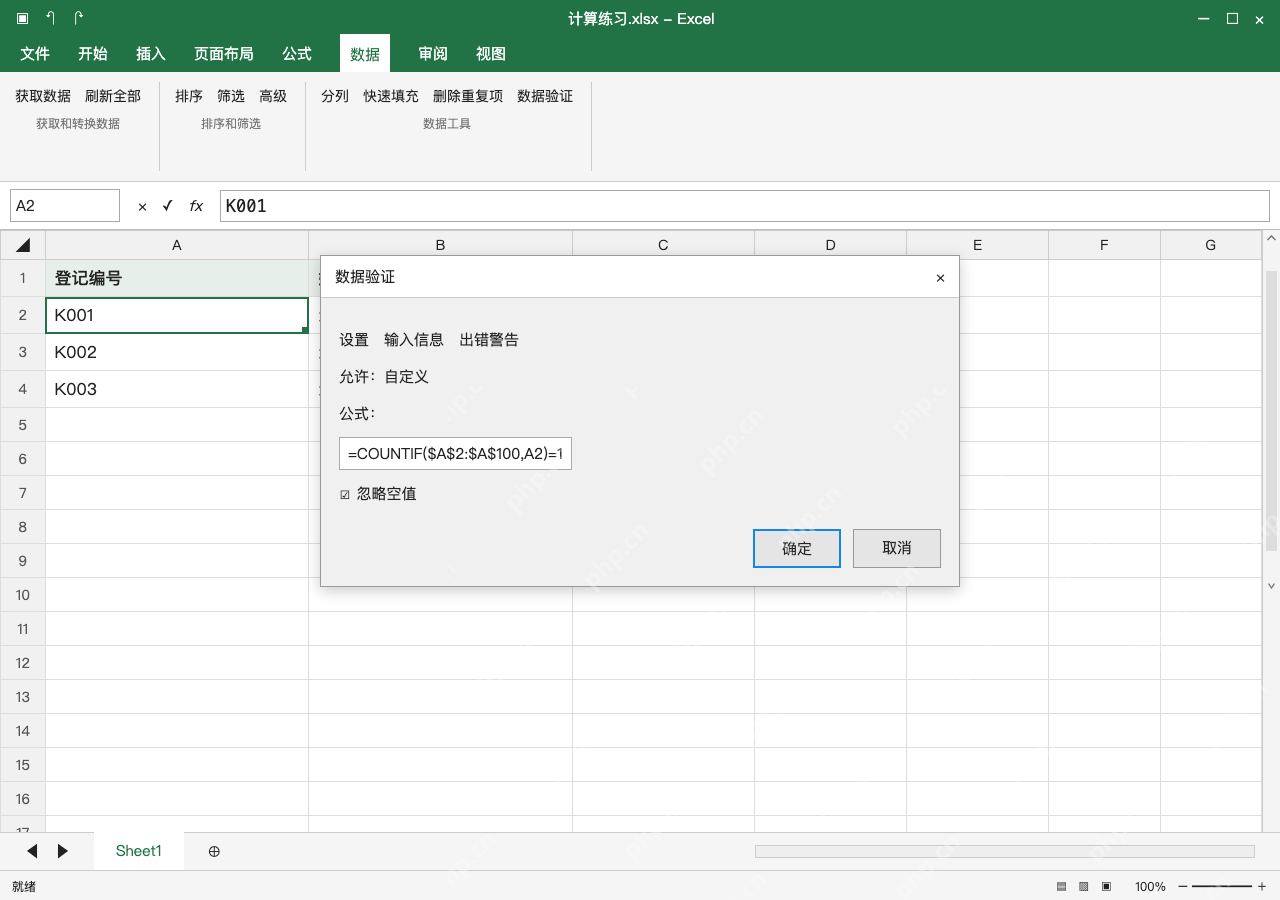This screenshot has width=1280, height=900.
Task: Select cell containing K003
Action: (177, 389)
